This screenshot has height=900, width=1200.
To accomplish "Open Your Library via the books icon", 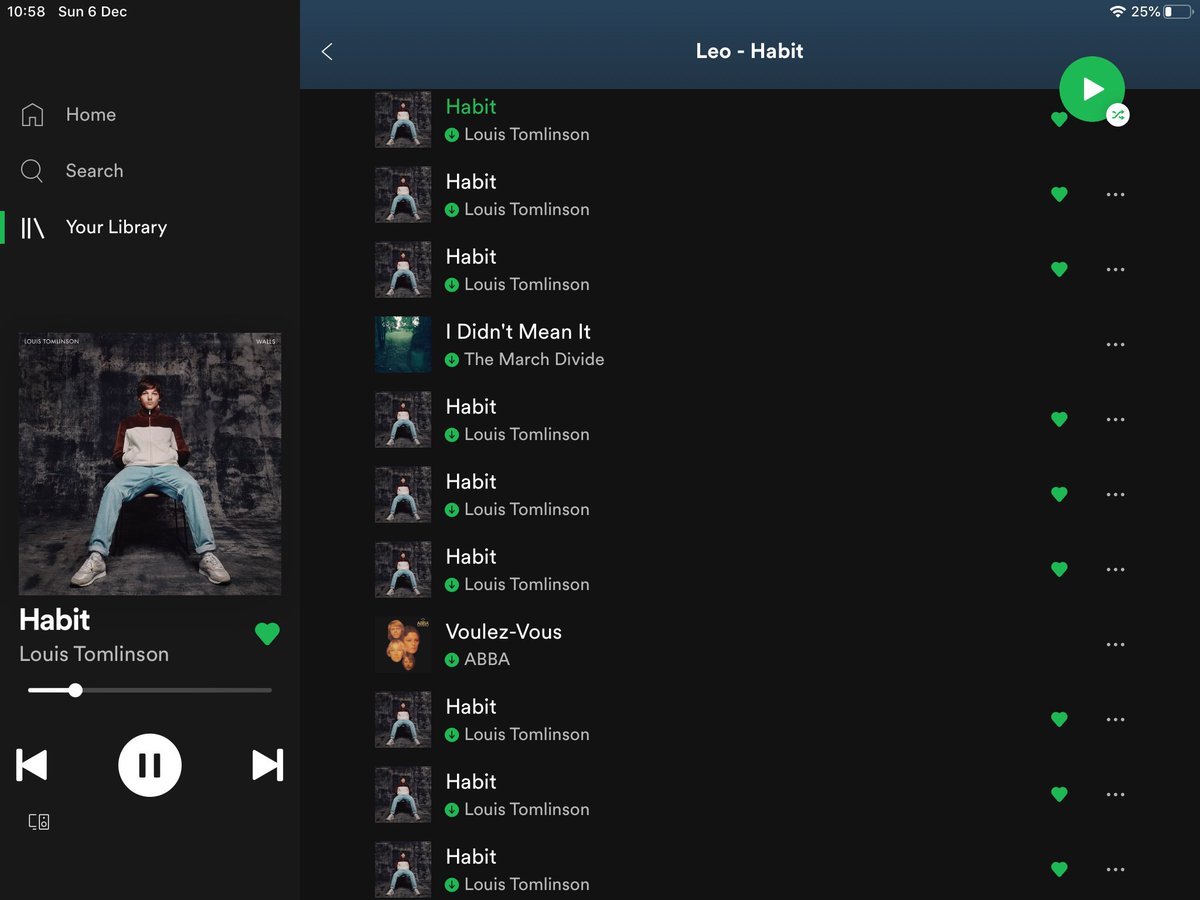I will (x=33, y=227).
